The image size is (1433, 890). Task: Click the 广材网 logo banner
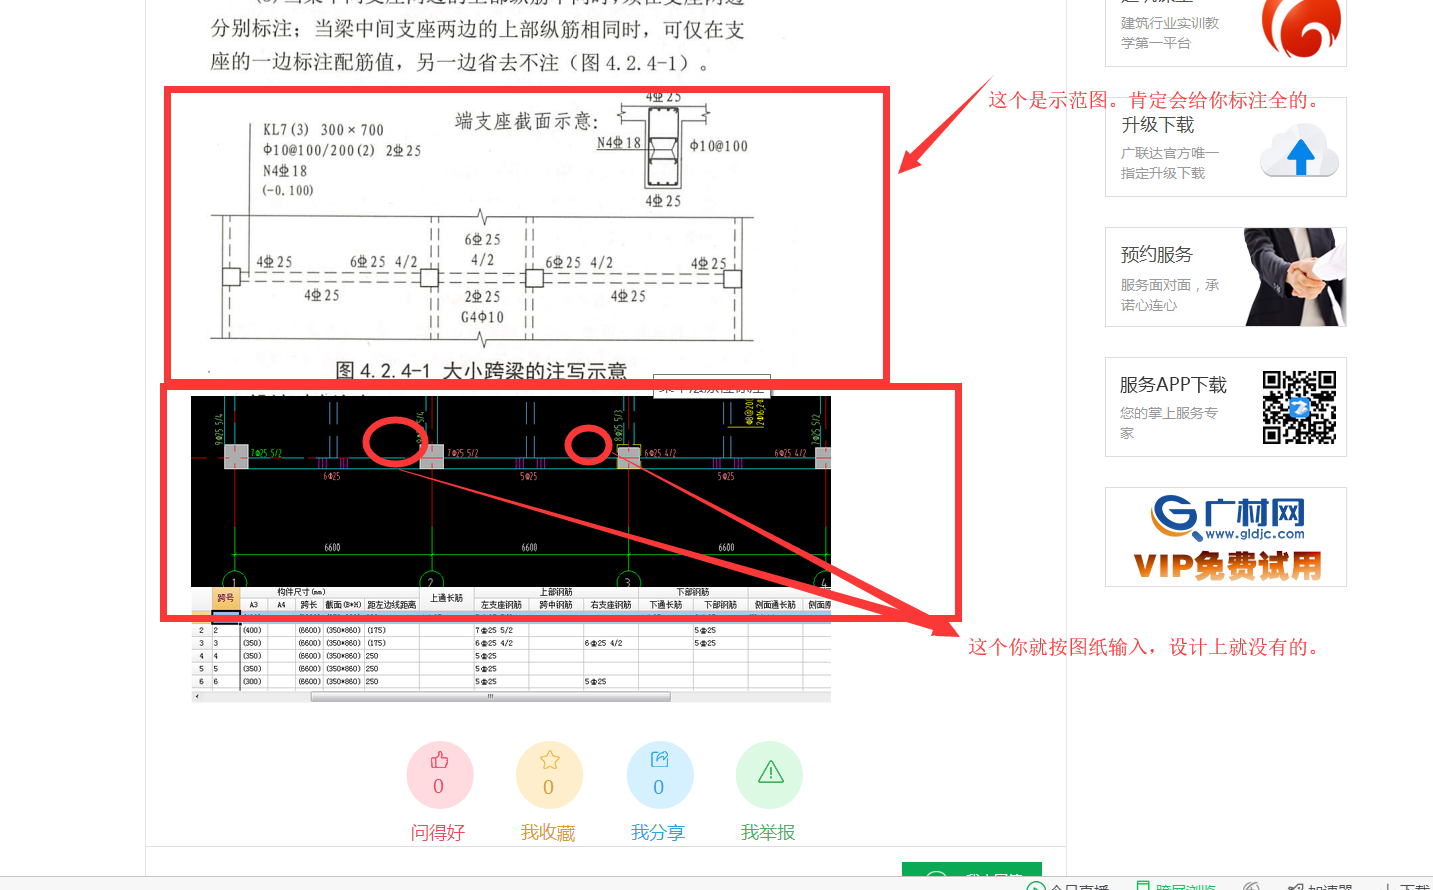tap(1228, 518)
